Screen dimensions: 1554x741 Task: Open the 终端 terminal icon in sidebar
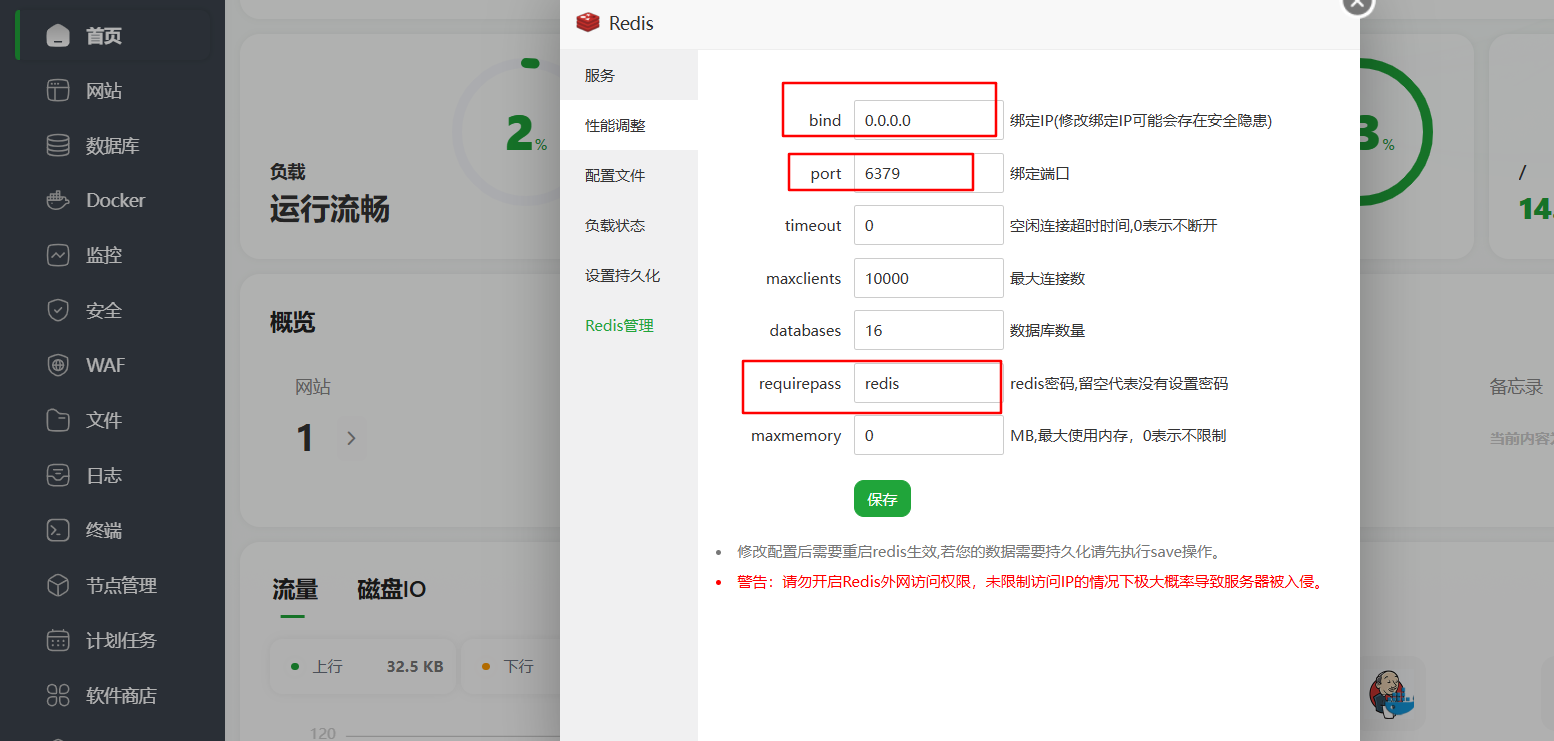click(x=59, y=530)
